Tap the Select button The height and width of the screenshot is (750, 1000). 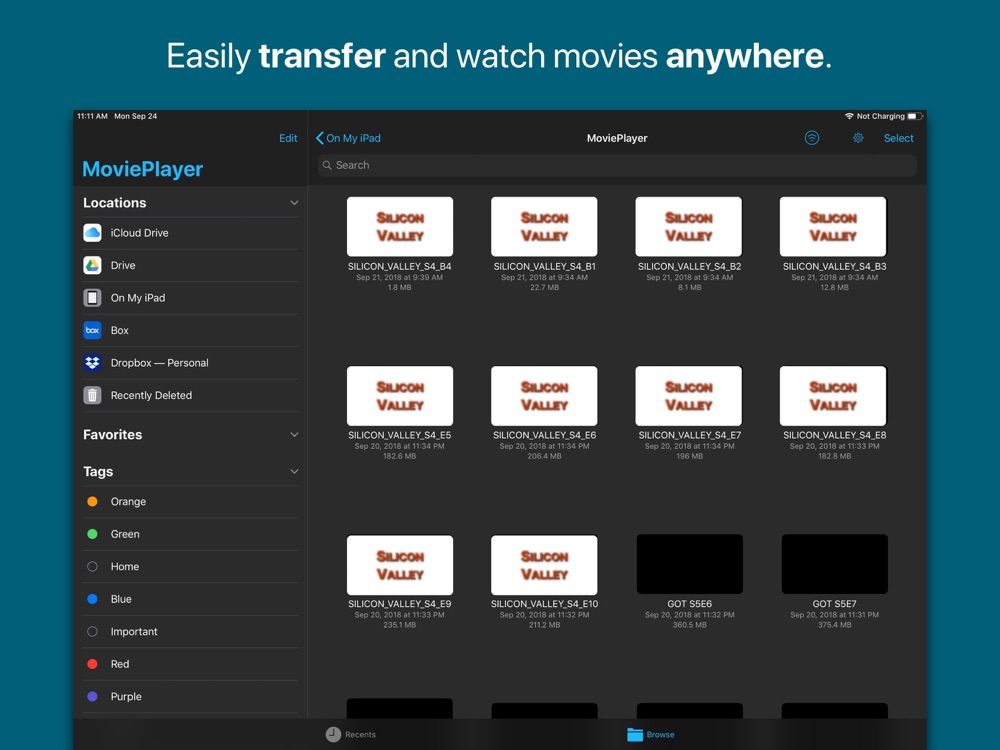pyautogui.click(x=898, y=138)
